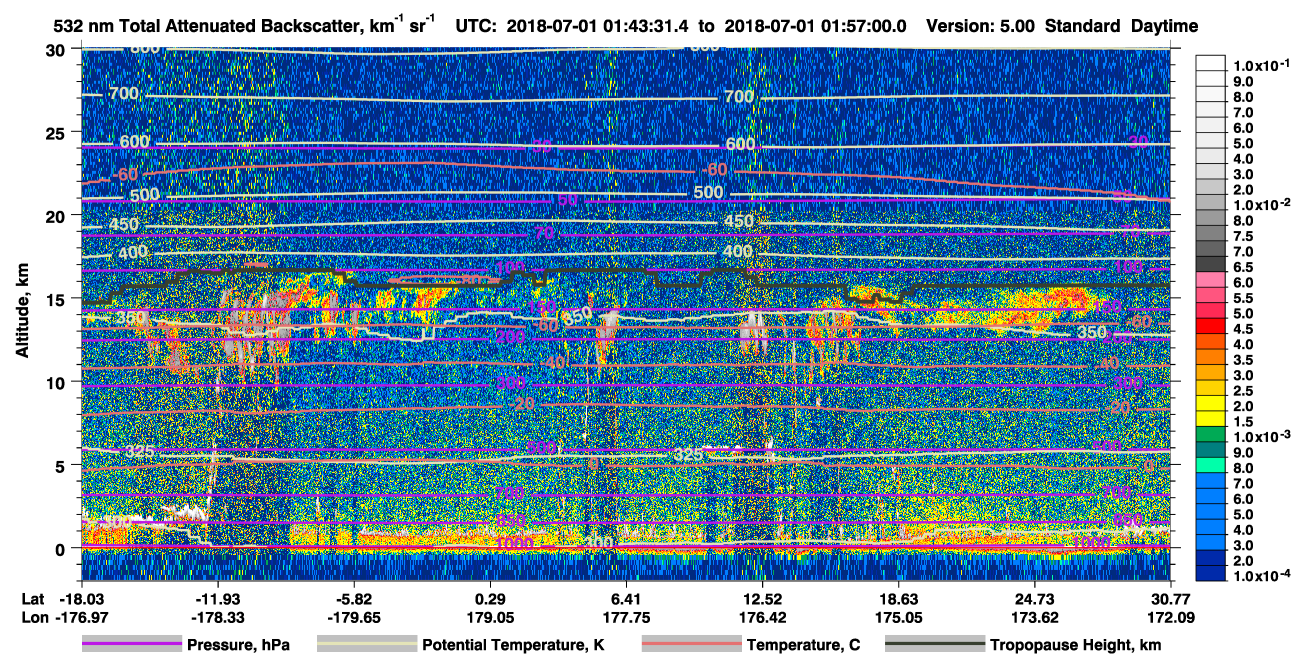The height and width of the screenshot is (667, 1300).
Task: Click '532 nm Total Attenuated Backscatter' title text
Action: click(207, 27)
